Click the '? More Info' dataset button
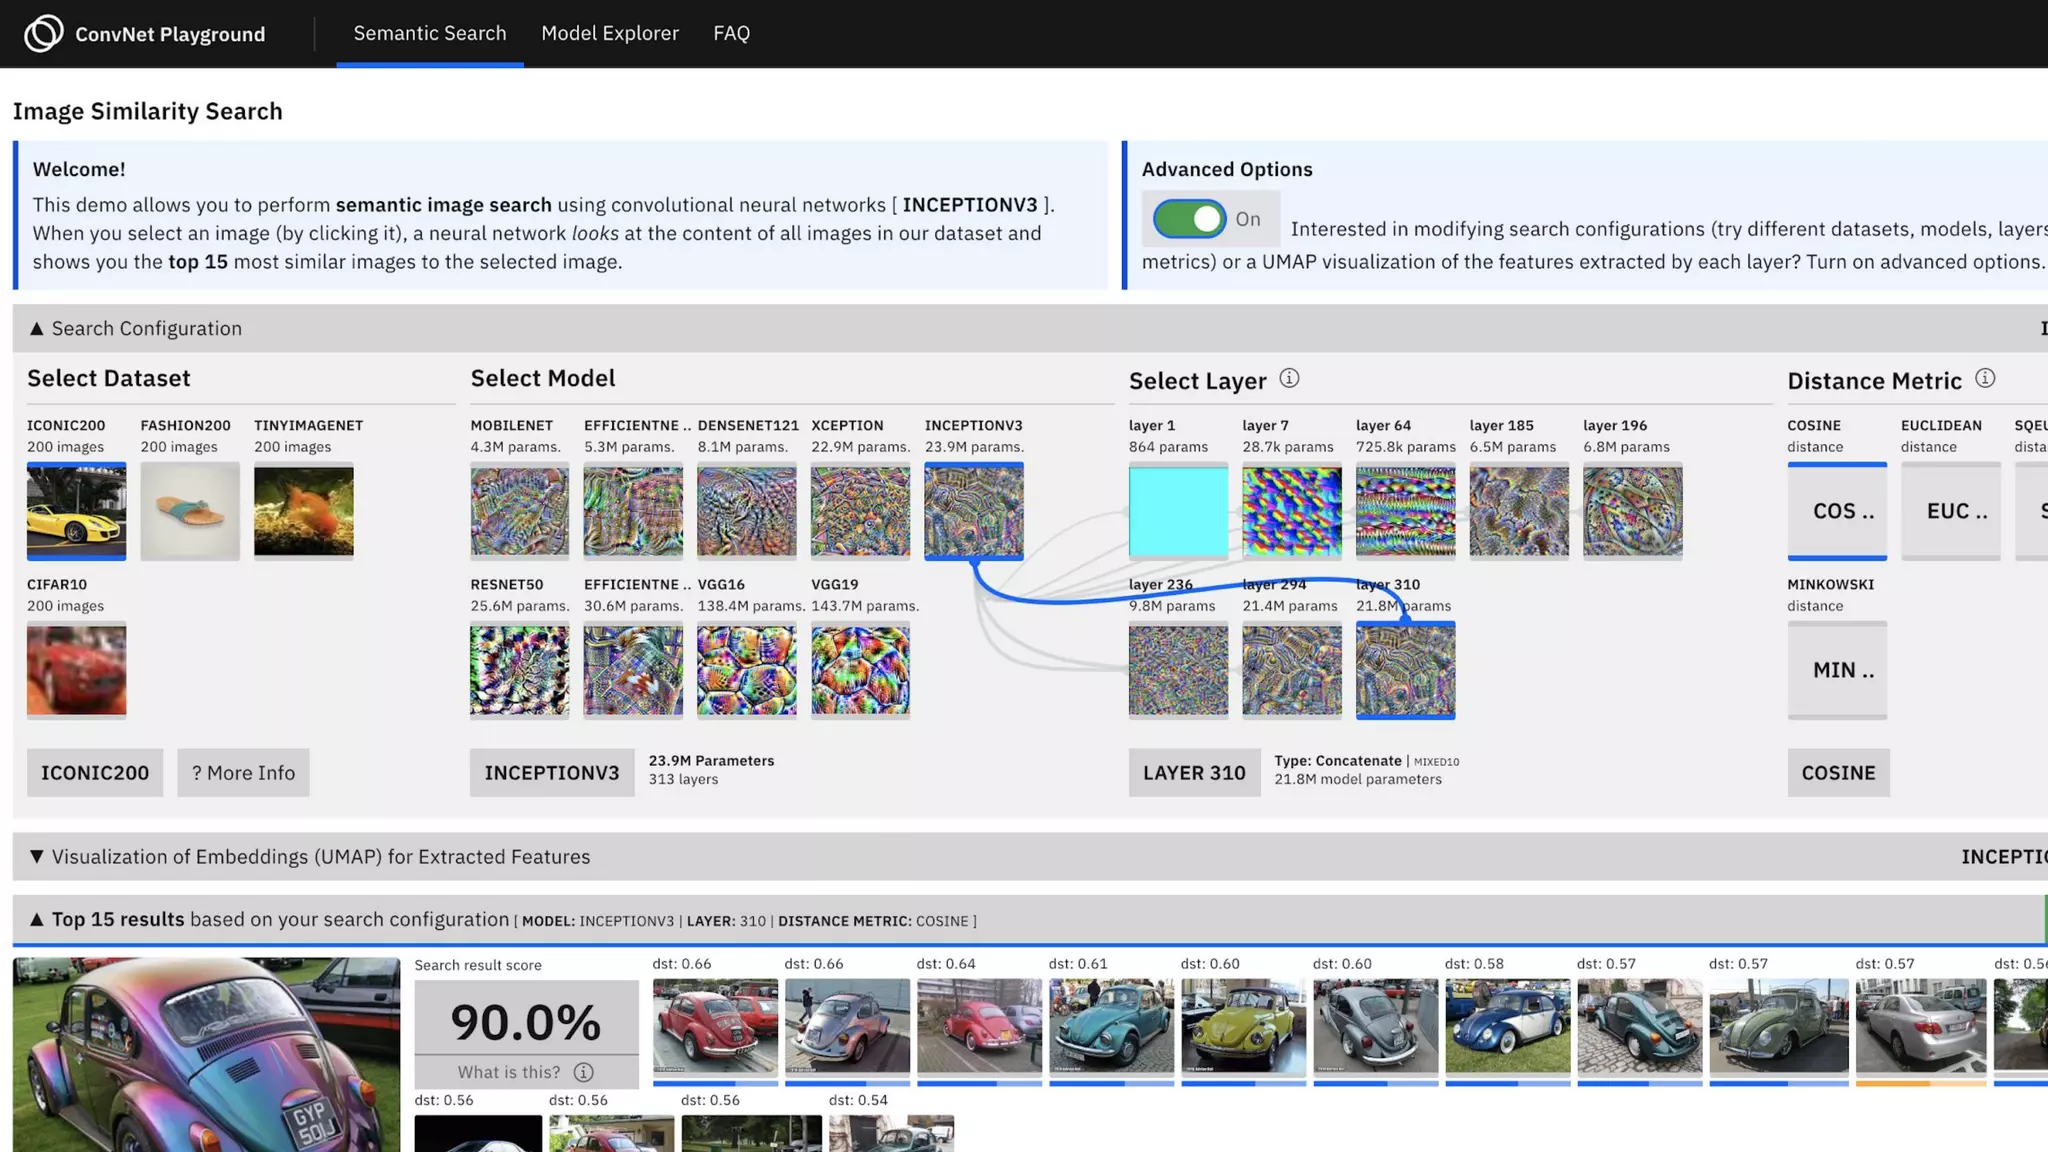The height and width of the screenshot is (1152, 2048). [x=243, y=773]
